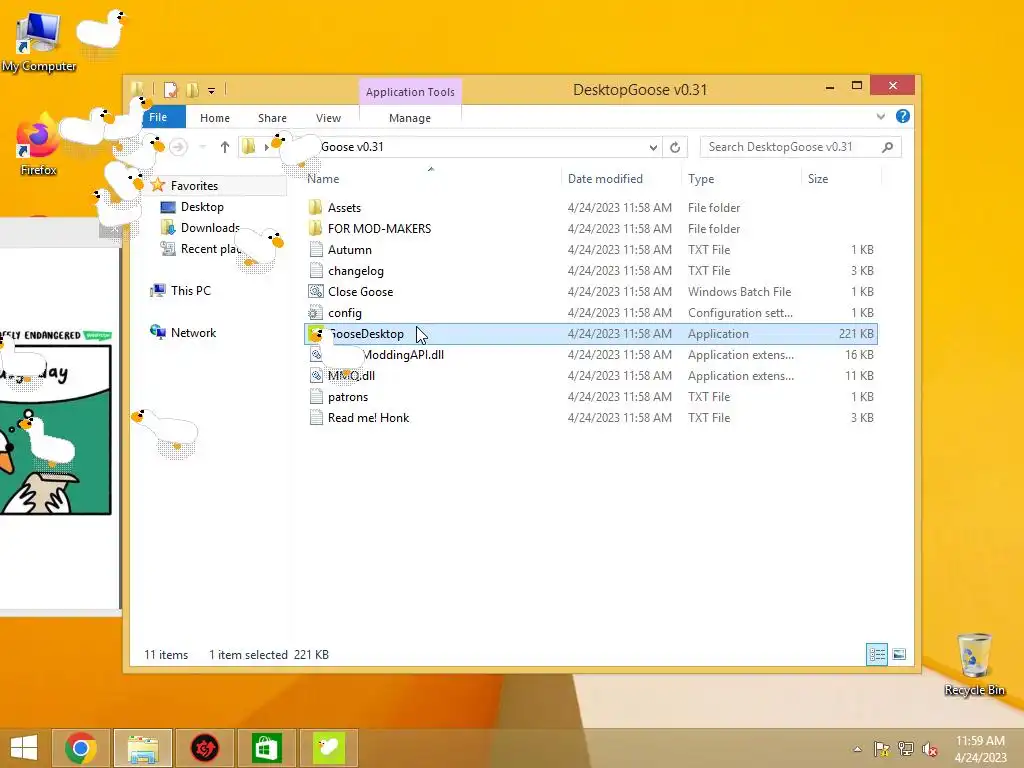Image resolution: width=1024 pixels, height=768 pixels.
Task: Open the Recycle Bin desktop icon
Action: point(974,665)
